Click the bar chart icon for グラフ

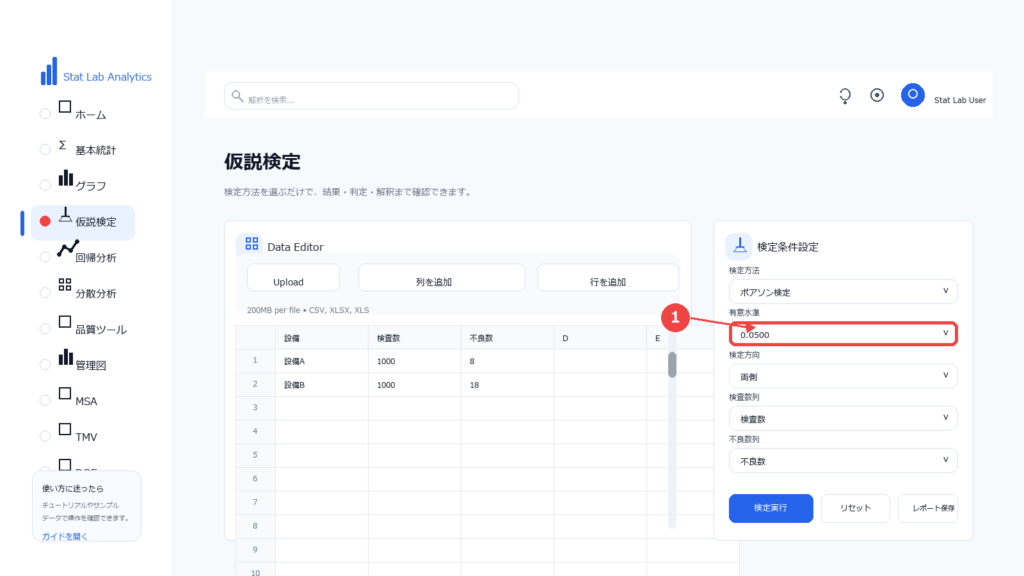(x=65, y=178)
